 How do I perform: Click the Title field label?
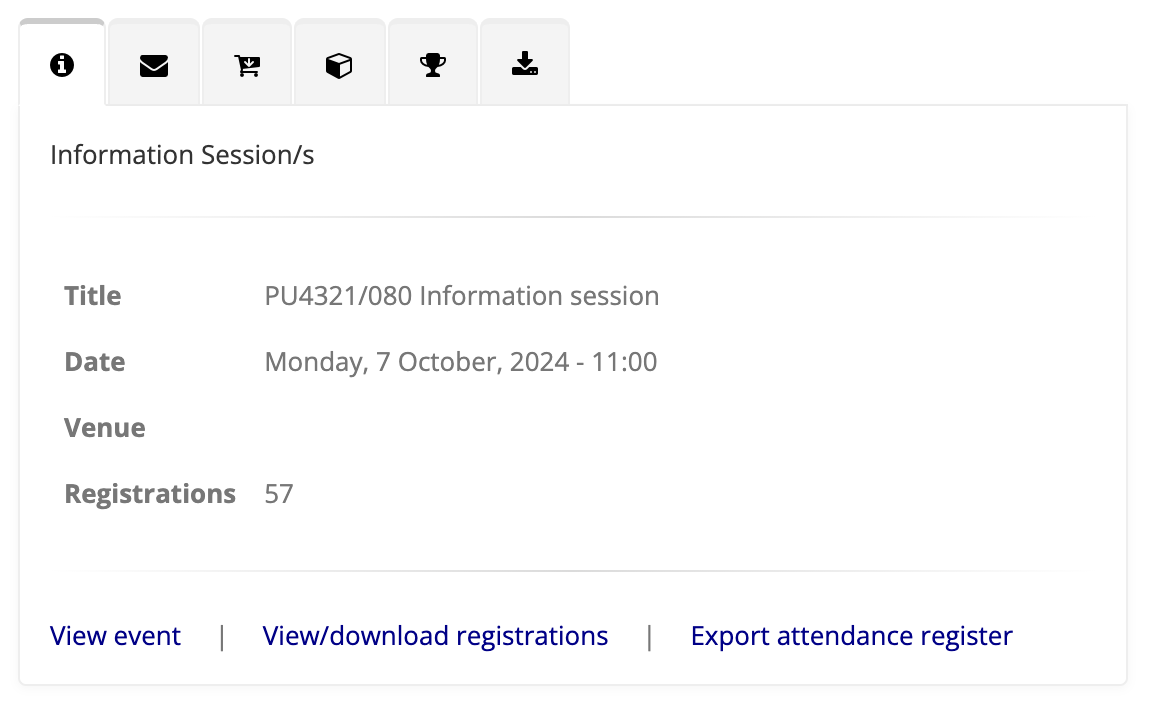click(93, 296)
